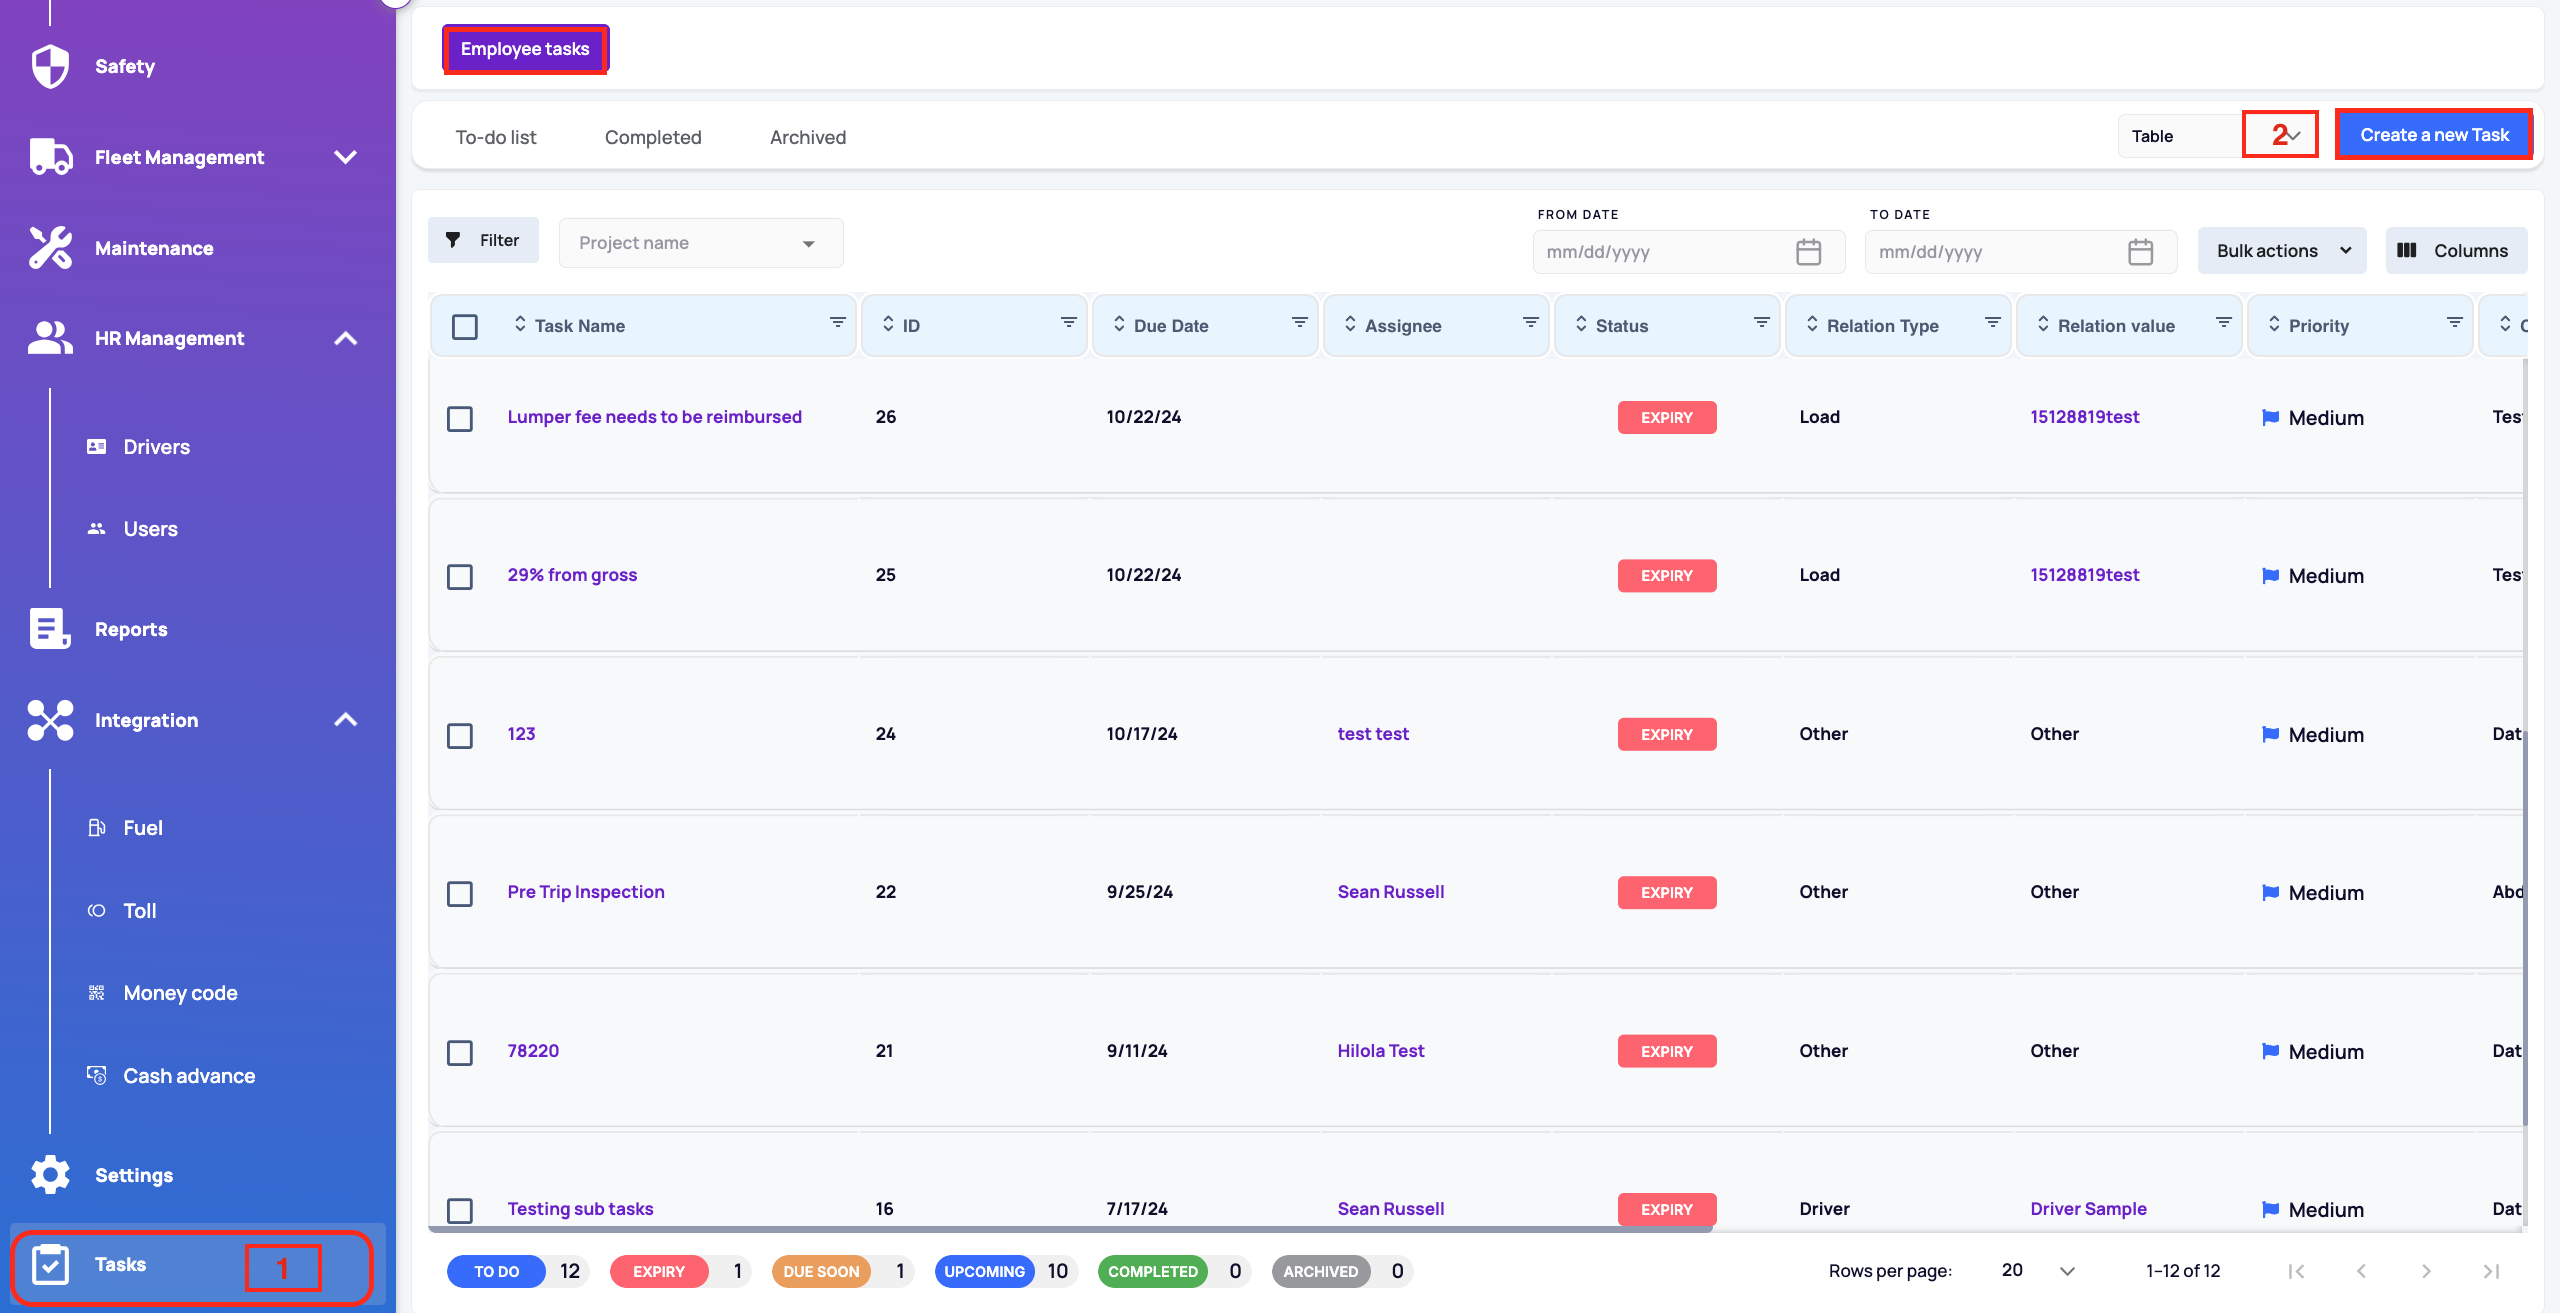This screenshot has height=1313, width=2560.
Task: Switch to the Completed tab
Action: [x=653, y=137]
